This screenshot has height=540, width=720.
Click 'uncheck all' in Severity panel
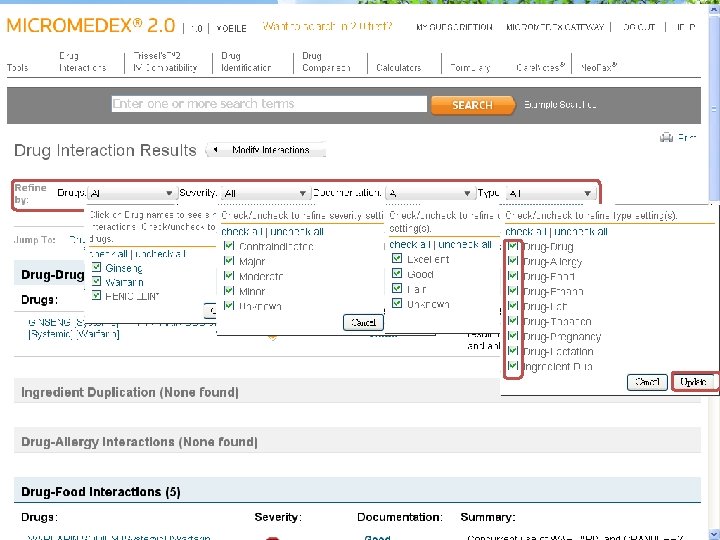[297, 231]
